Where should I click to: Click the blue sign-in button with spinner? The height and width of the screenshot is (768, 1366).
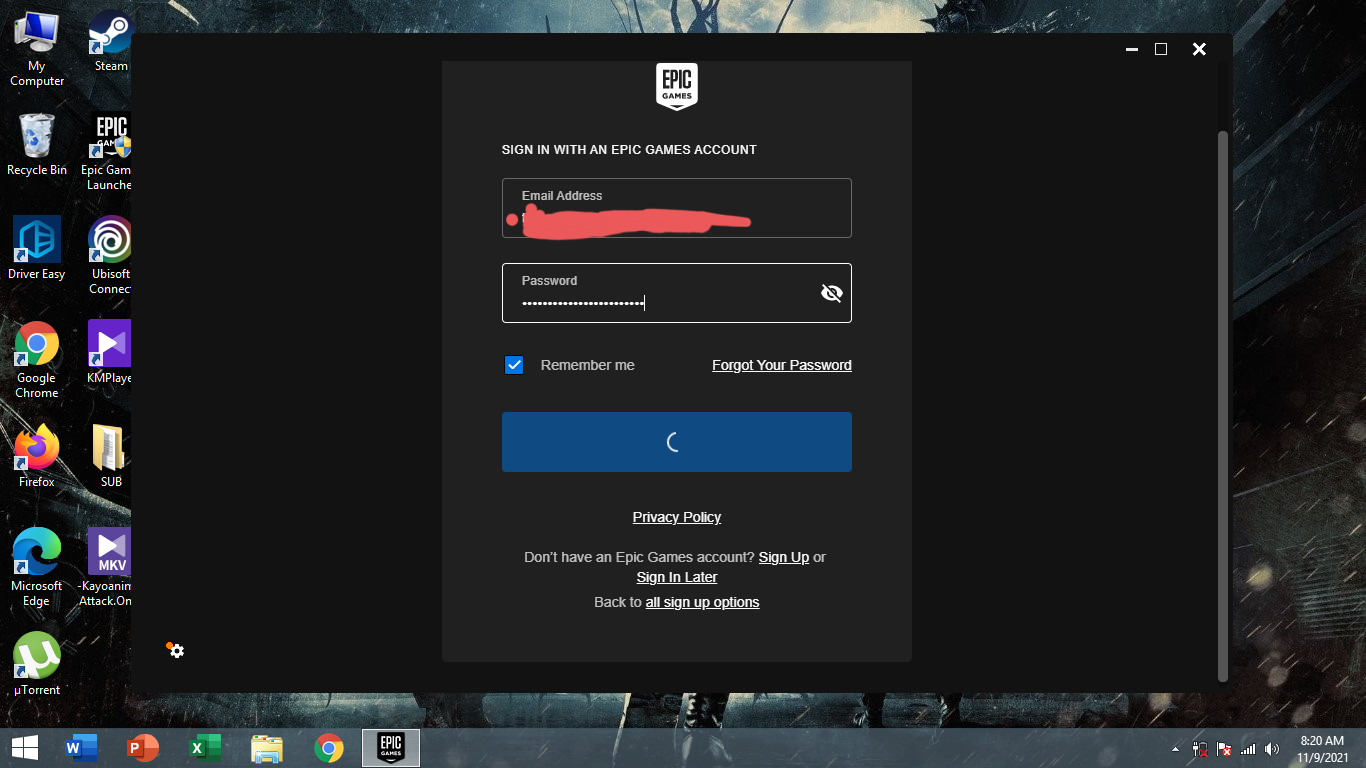677,442
